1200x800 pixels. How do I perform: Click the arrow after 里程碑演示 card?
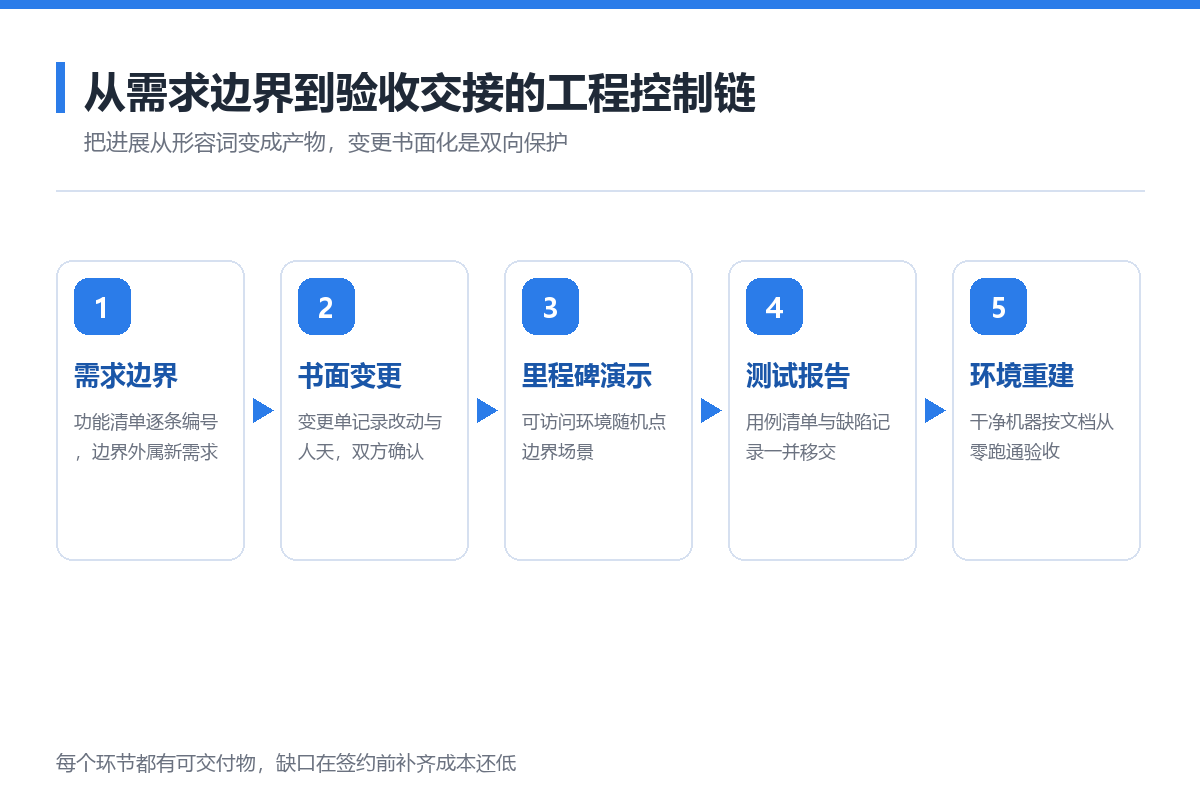click(x=711, y=410)
